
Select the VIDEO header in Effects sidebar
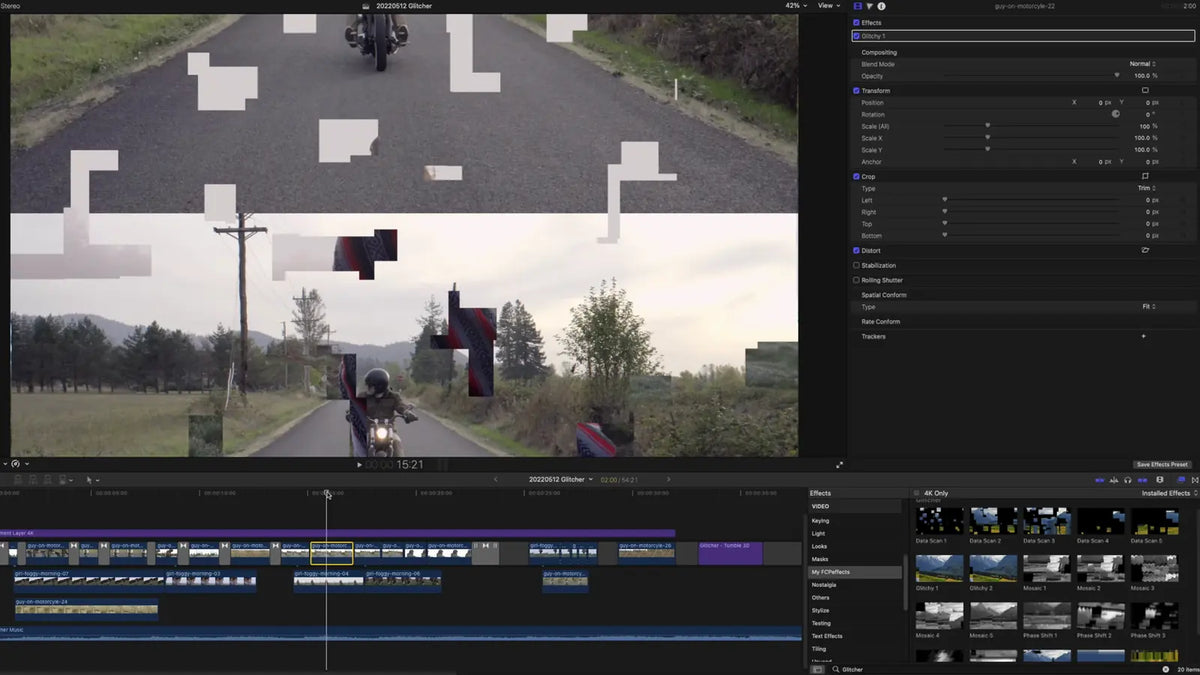tap(820, 506)
